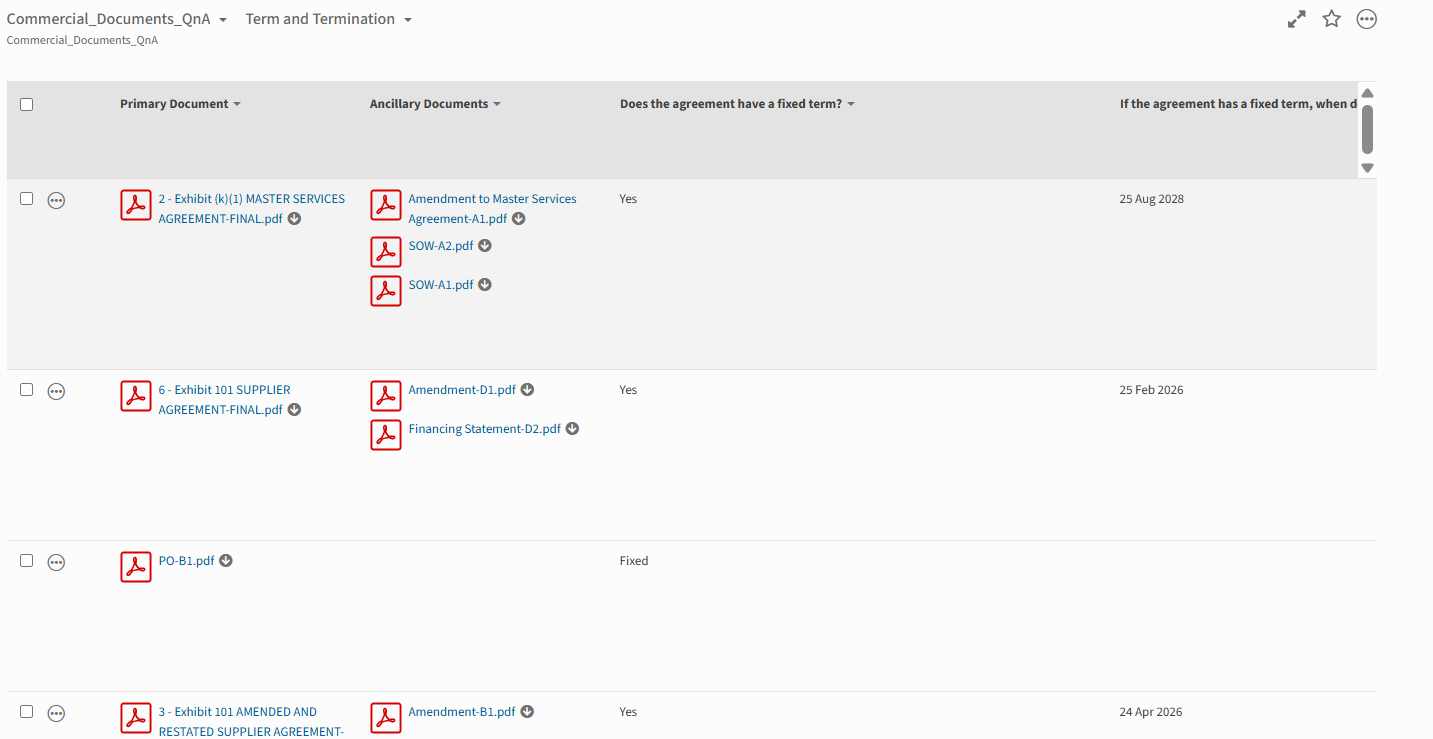This screenshot has height=739, width=1433.
Task: Download arrow next to SOW-A1.pdf
Action: pos(485,284)
